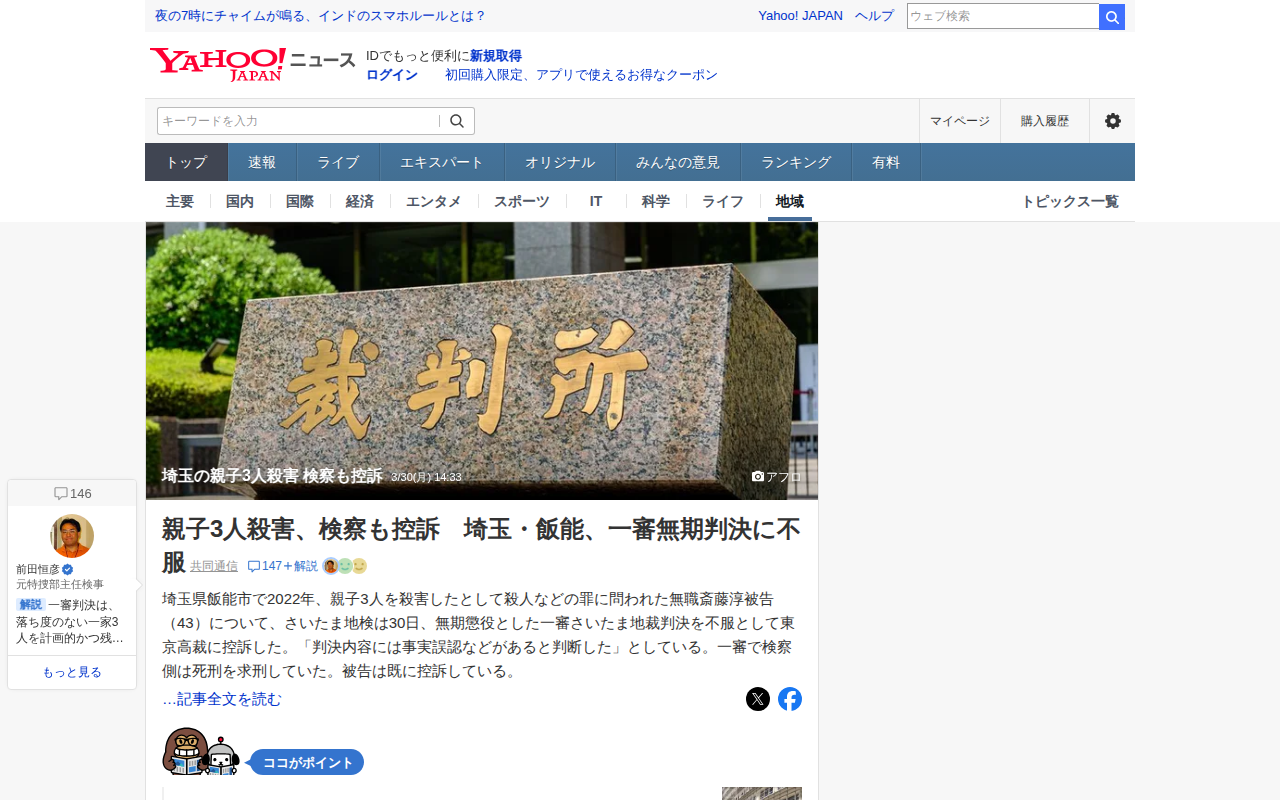This screenshot has height=800, width=1280.
Task: Click …記事全文を読む link
Action: tap(222, 699)
